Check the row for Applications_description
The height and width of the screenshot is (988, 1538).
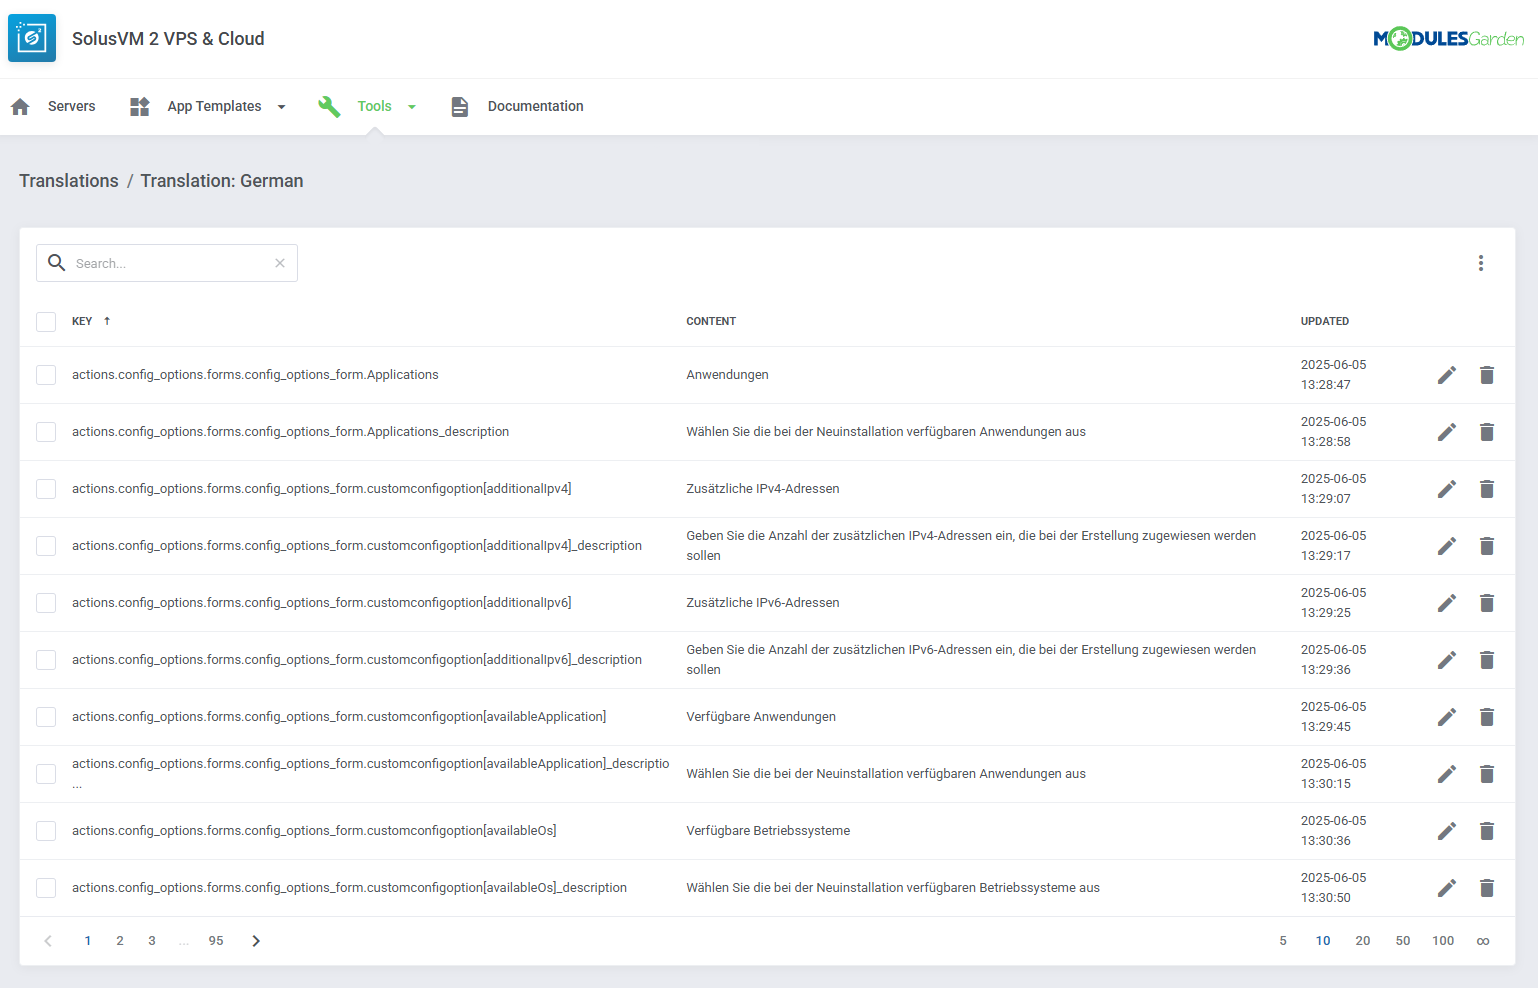click(46, 432)
